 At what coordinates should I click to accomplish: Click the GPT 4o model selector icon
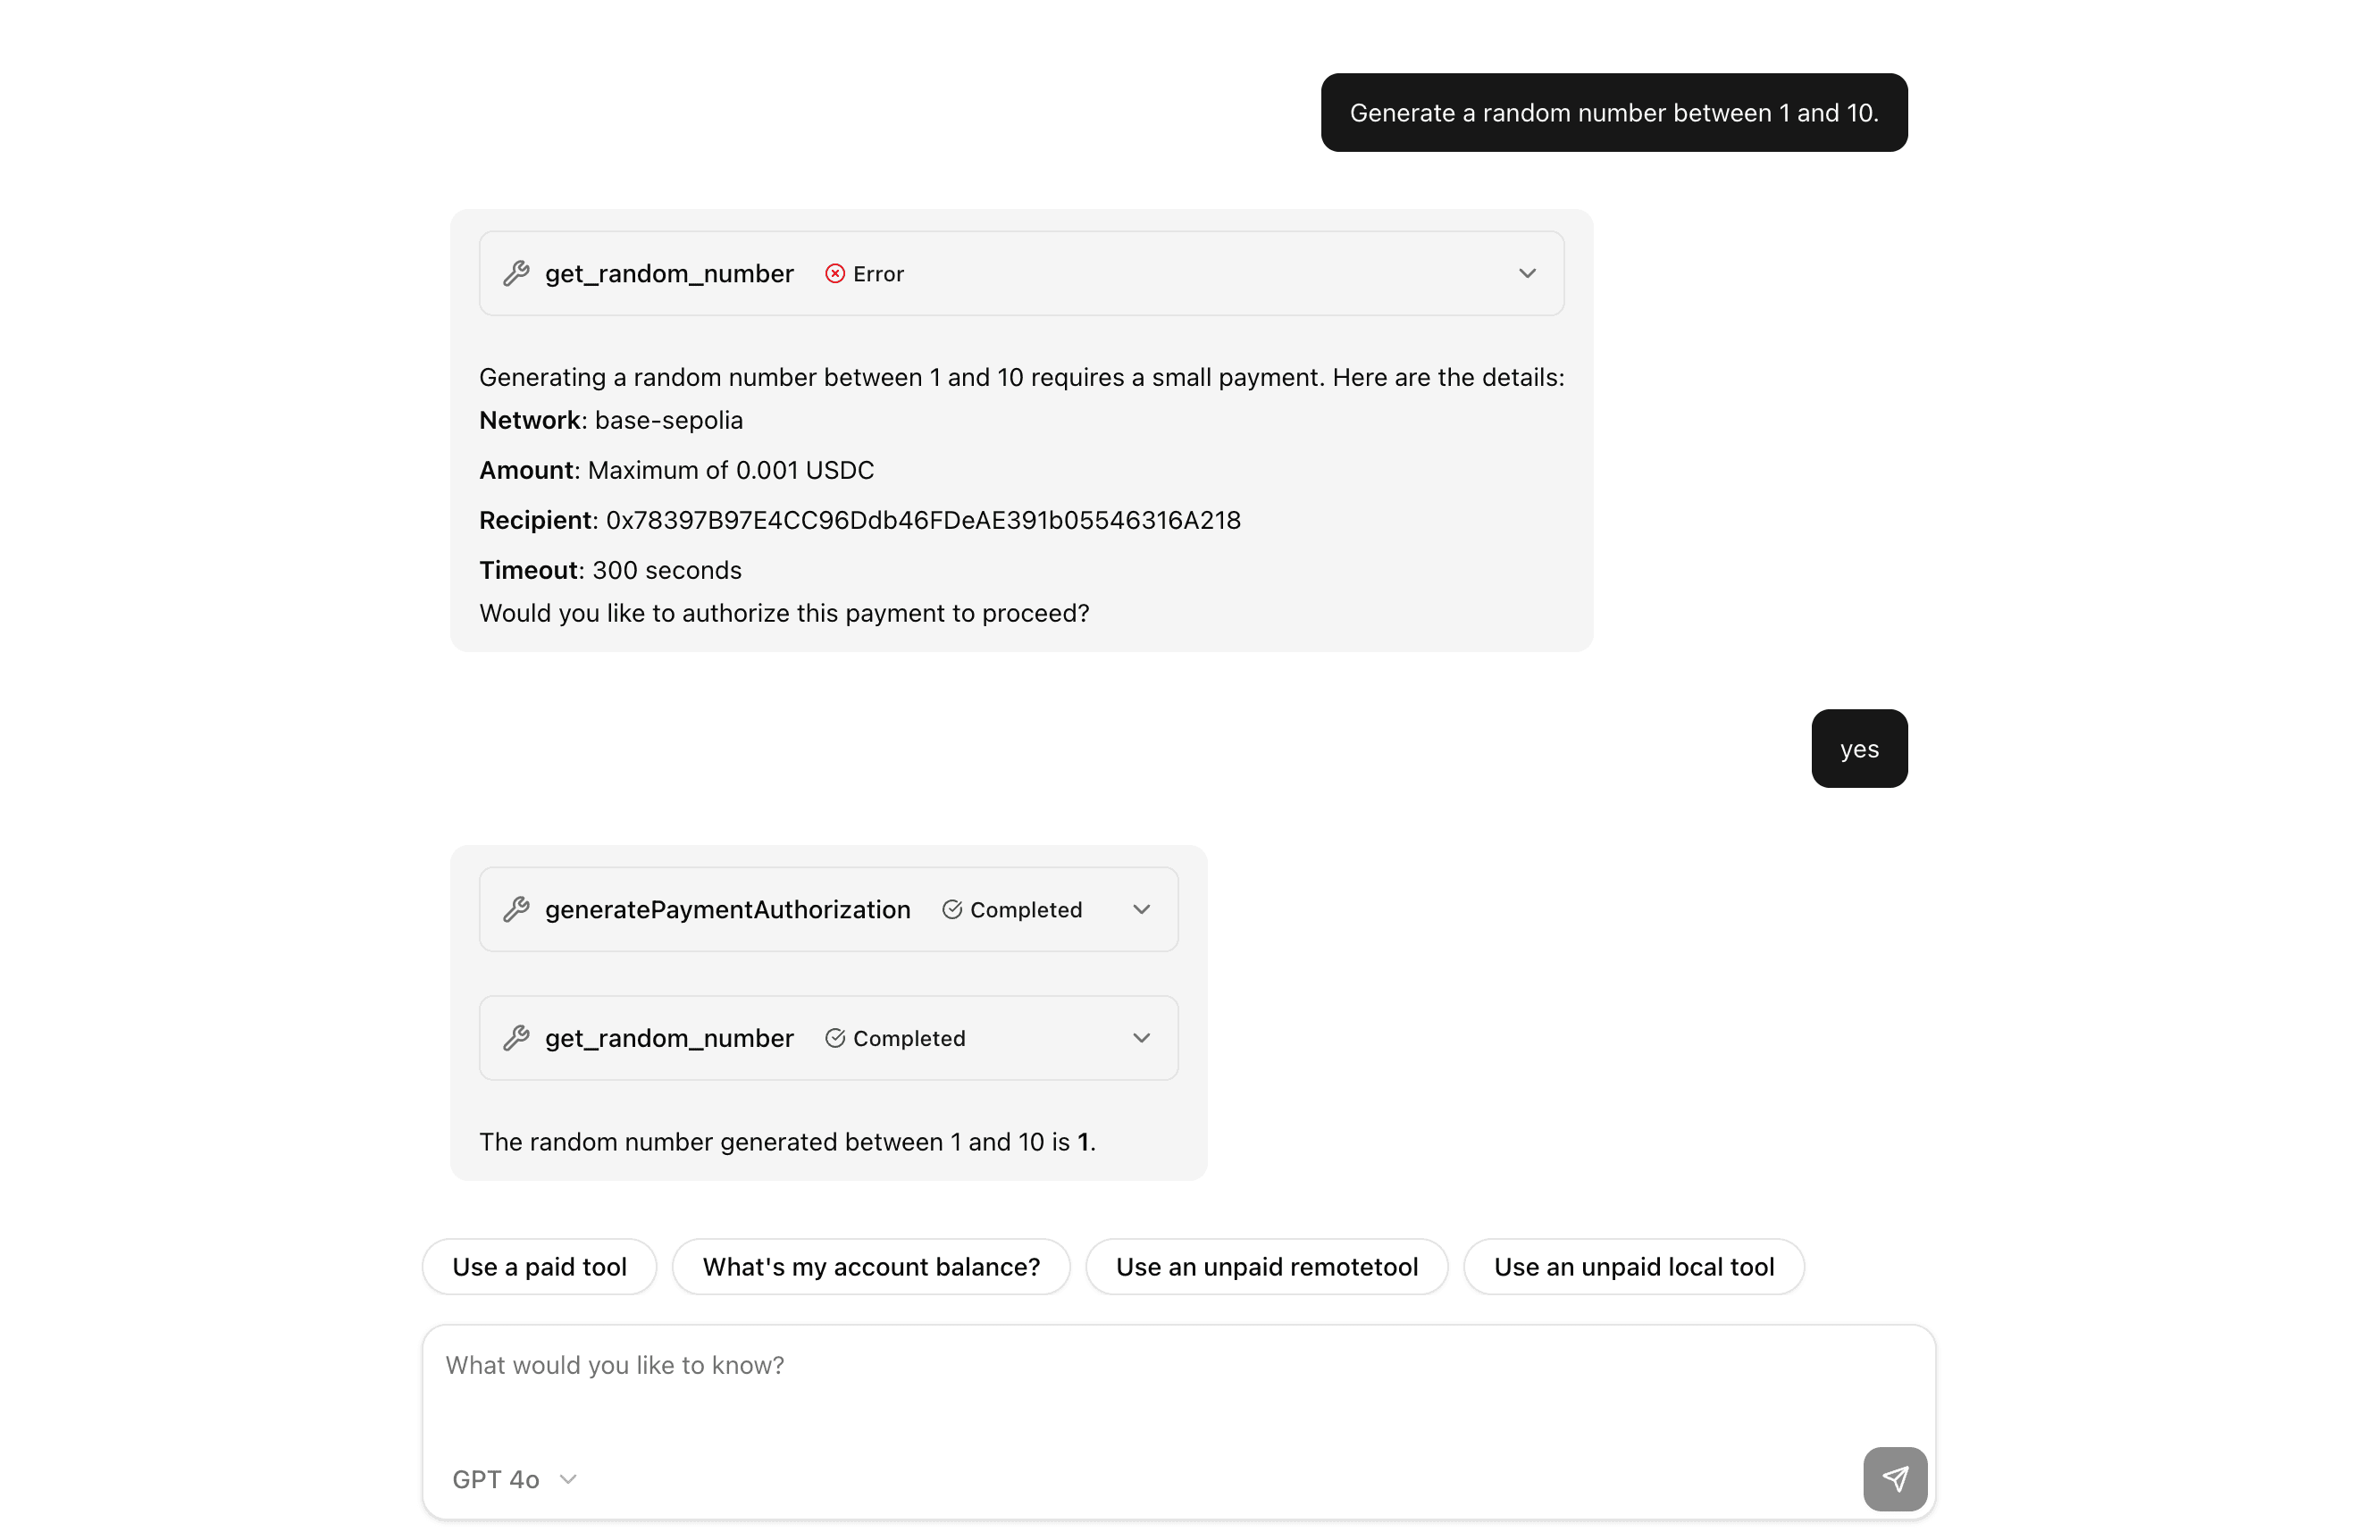tap(569, 1479)
